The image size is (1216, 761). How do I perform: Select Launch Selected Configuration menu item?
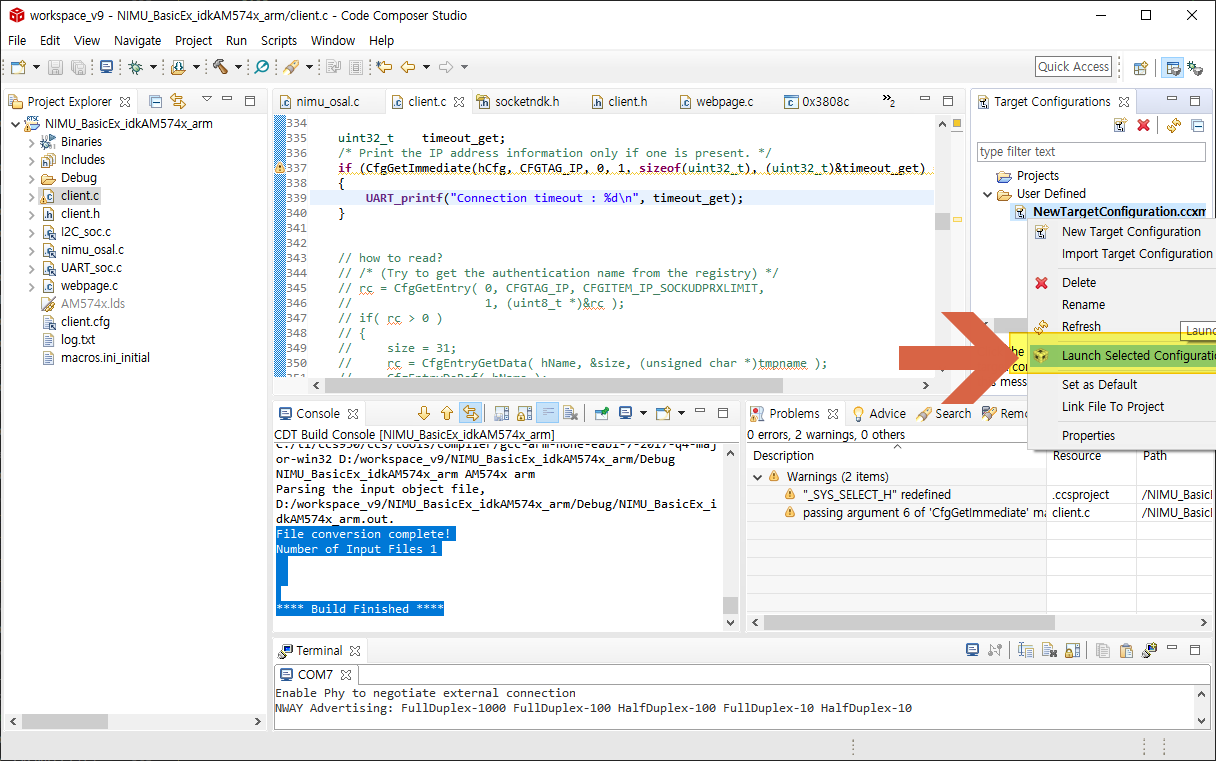tap(1122, 356)
